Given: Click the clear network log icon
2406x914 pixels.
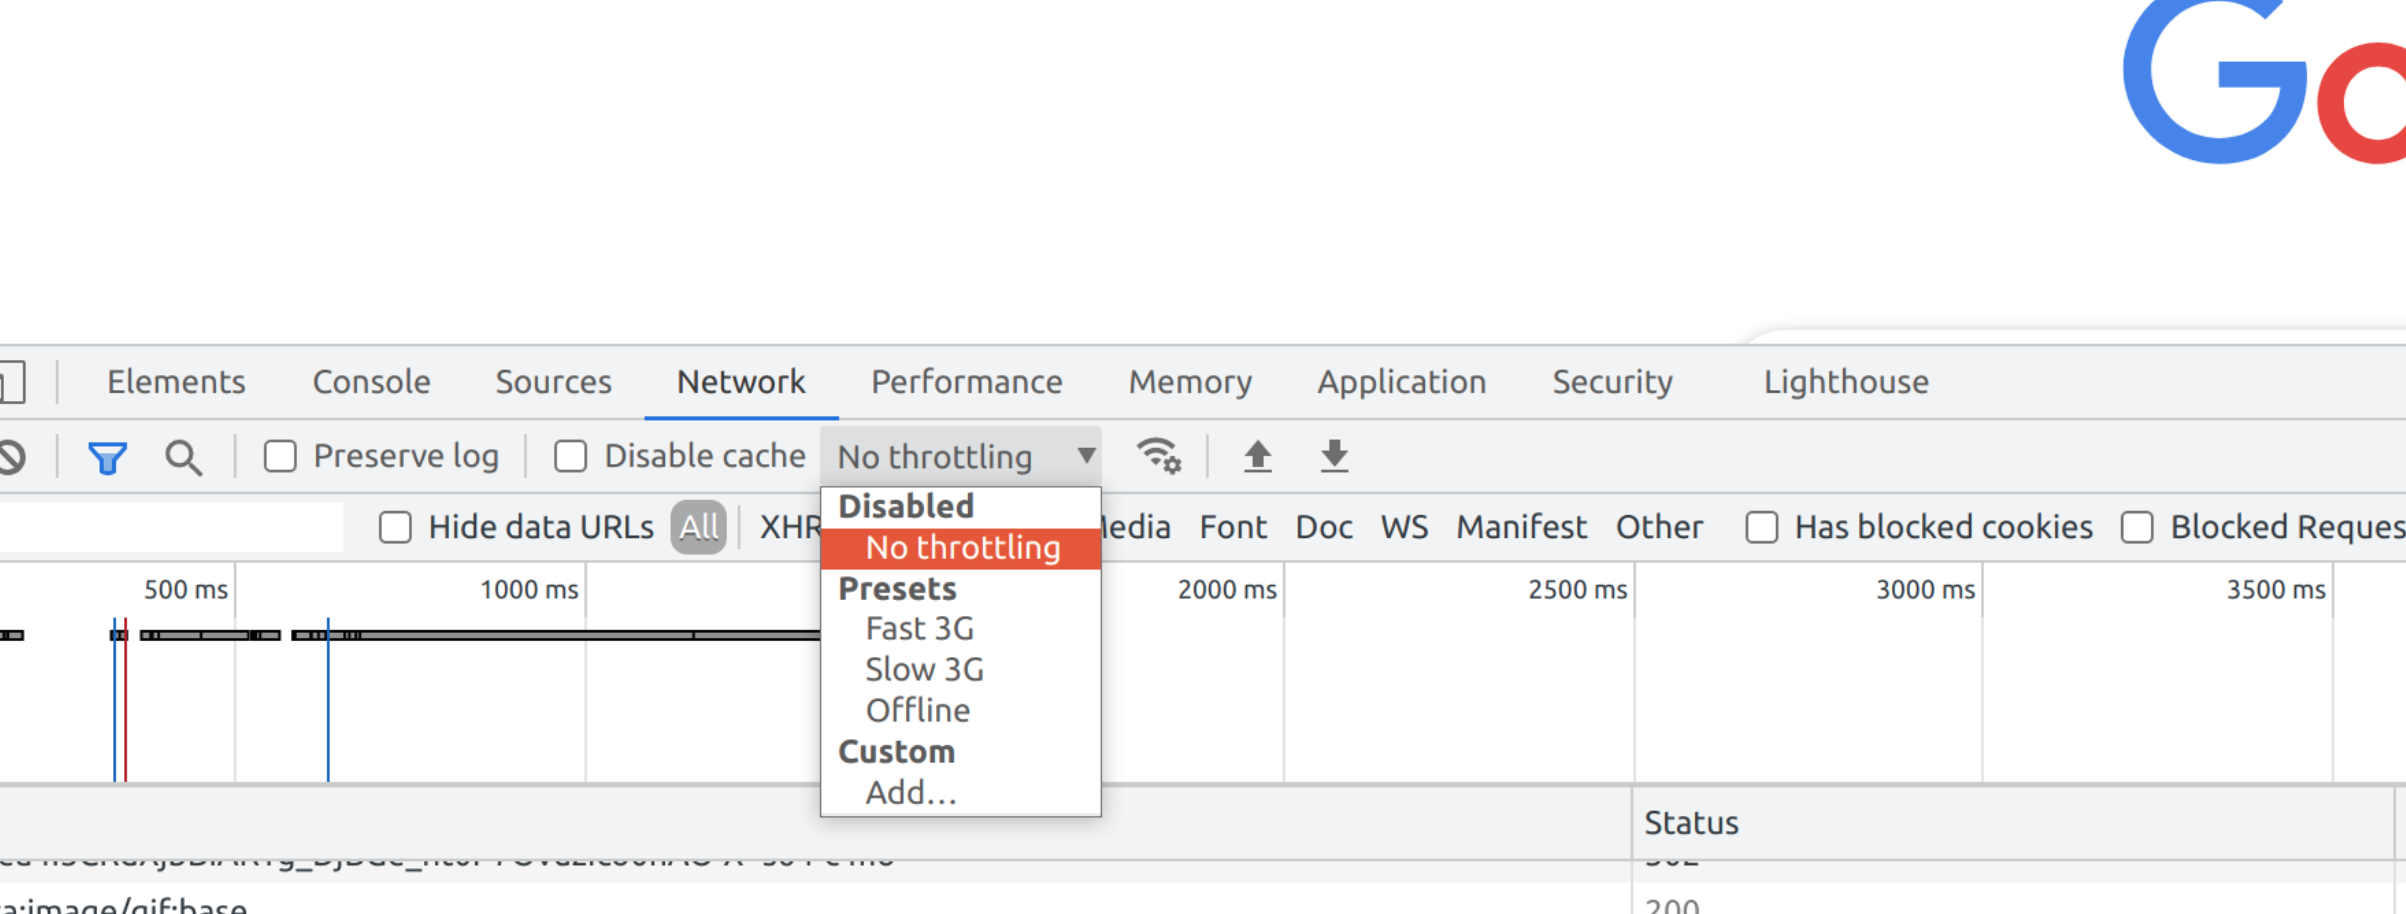Looking at the screenshot, I should (12, 457).
